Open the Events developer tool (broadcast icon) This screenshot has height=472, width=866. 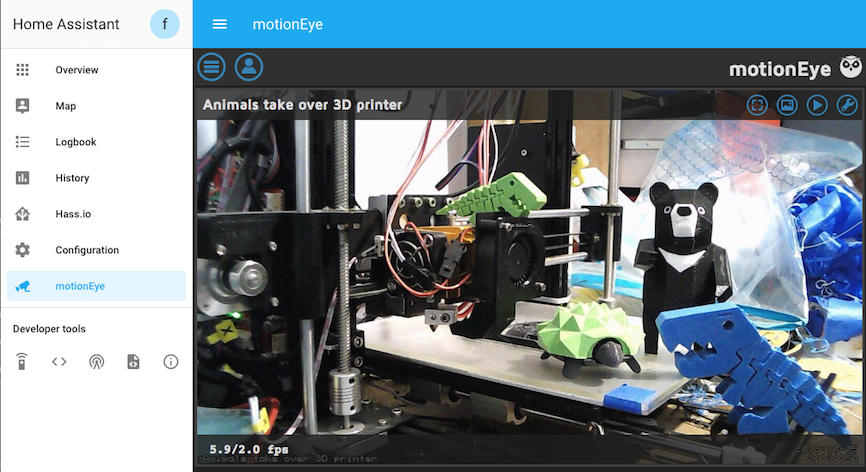tap(97, 362)
